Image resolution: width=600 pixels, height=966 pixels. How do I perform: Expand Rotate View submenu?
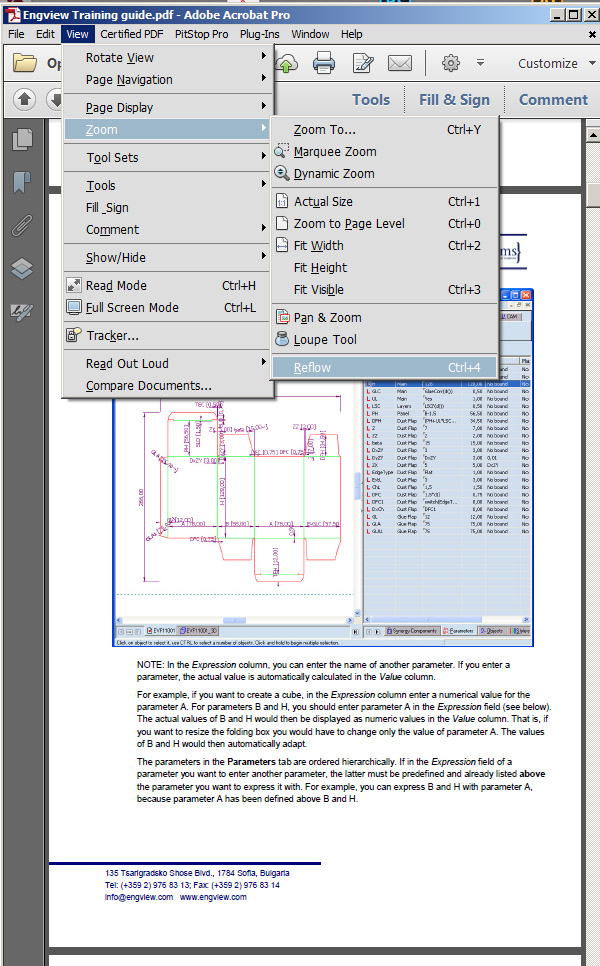click(166, 58)
